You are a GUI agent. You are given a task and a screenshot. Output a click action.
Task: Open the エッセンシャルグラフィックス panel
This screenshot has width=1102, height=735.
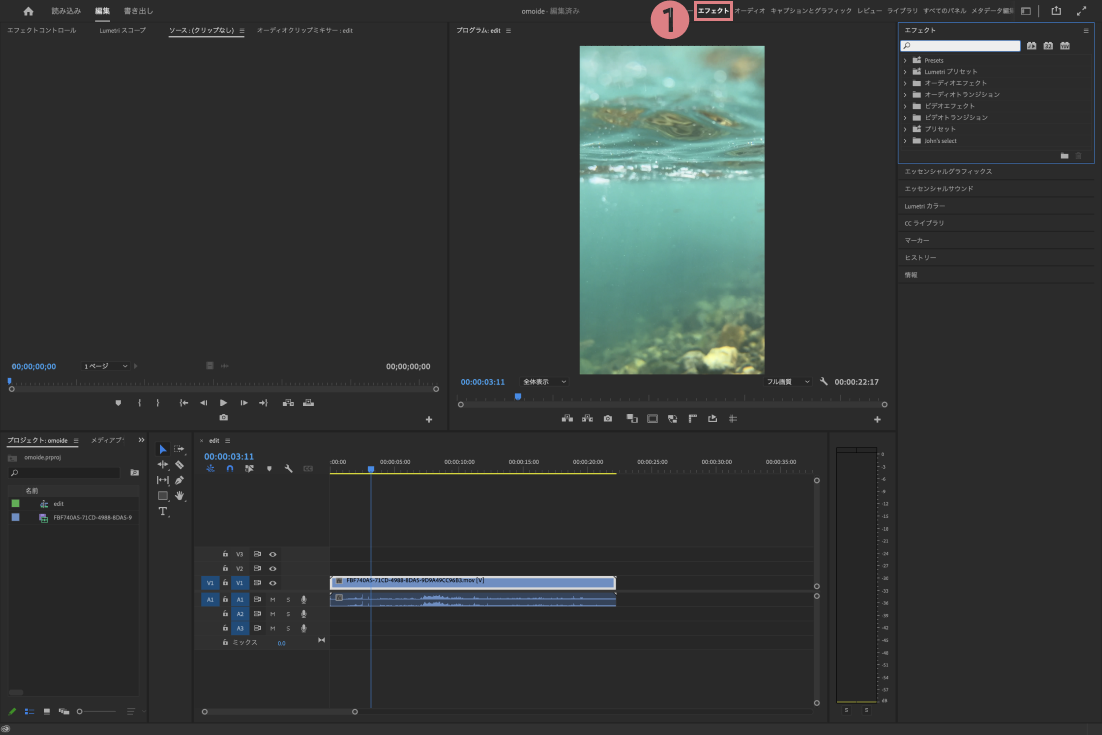[948, 171]
